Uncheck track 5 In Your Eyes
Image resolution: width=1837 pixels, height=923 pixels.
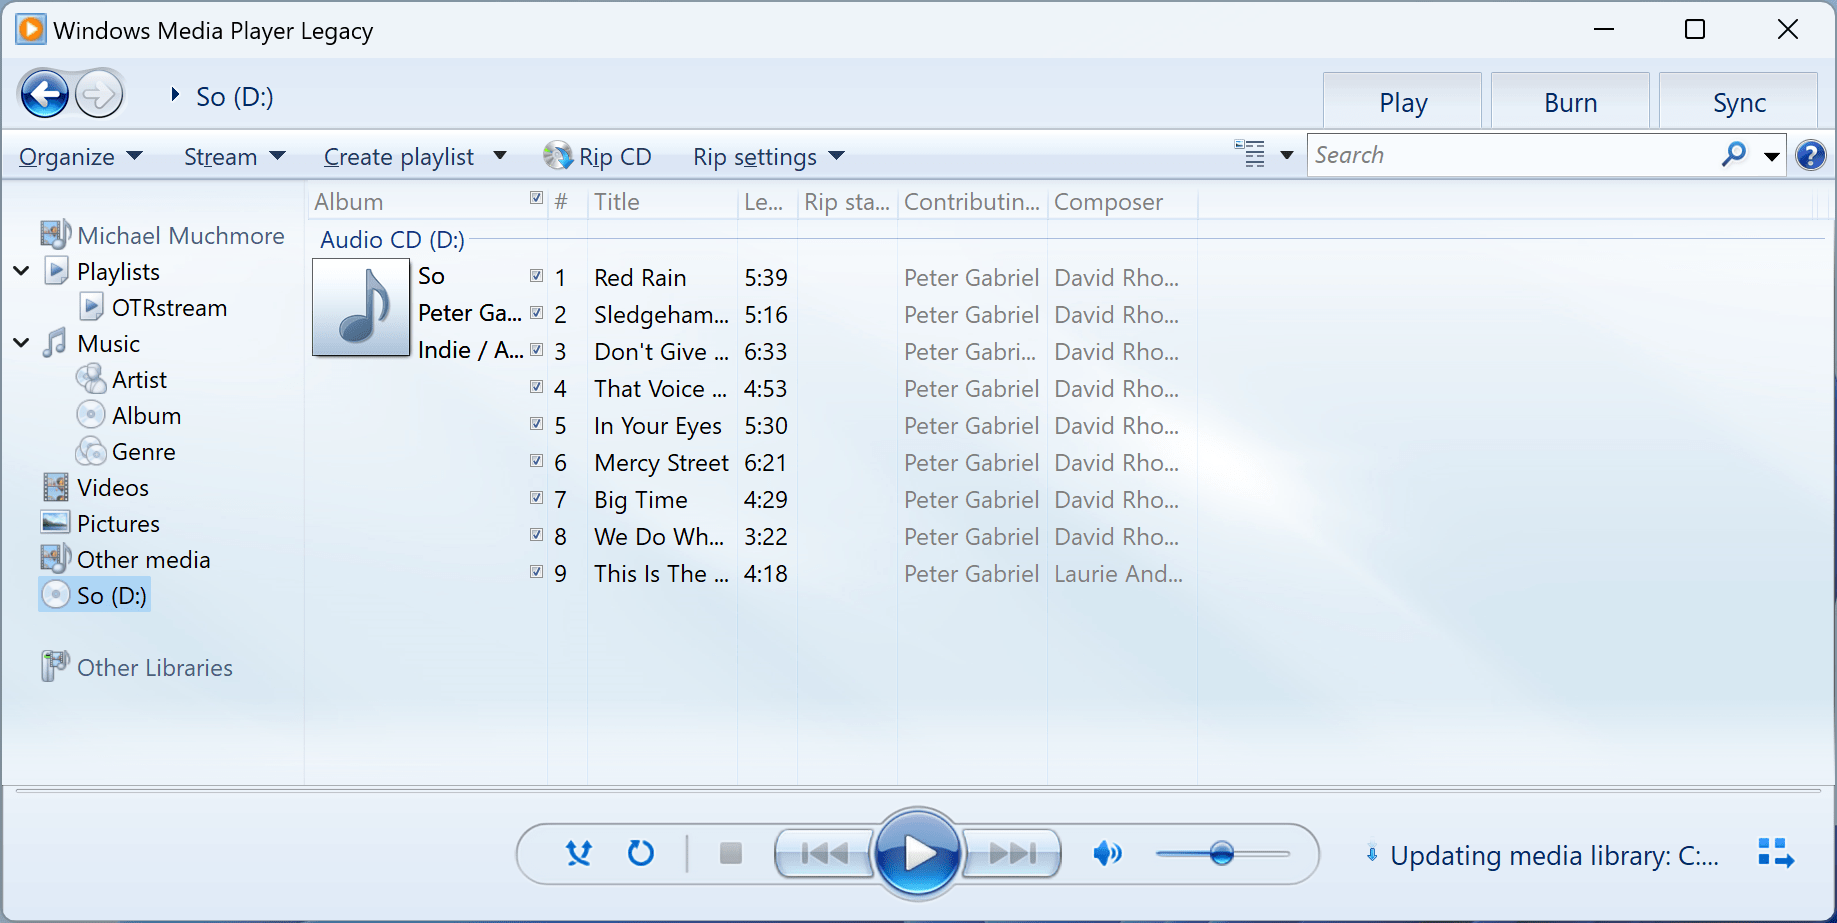coord(537,424)
